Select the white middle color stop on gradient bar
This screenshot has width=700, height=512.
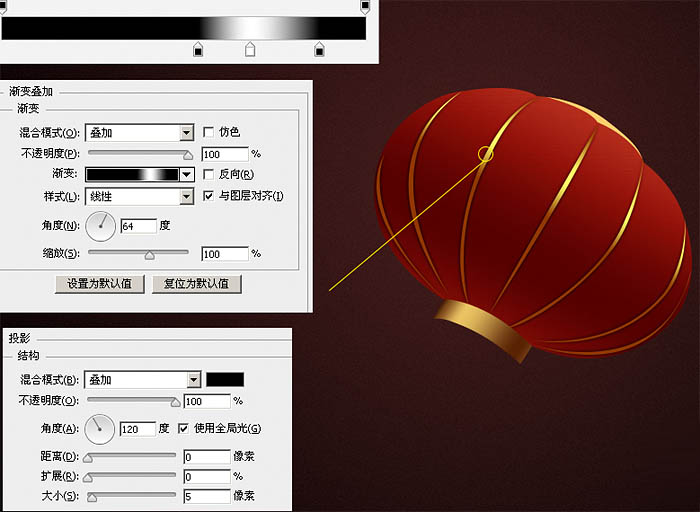(250, 49)
